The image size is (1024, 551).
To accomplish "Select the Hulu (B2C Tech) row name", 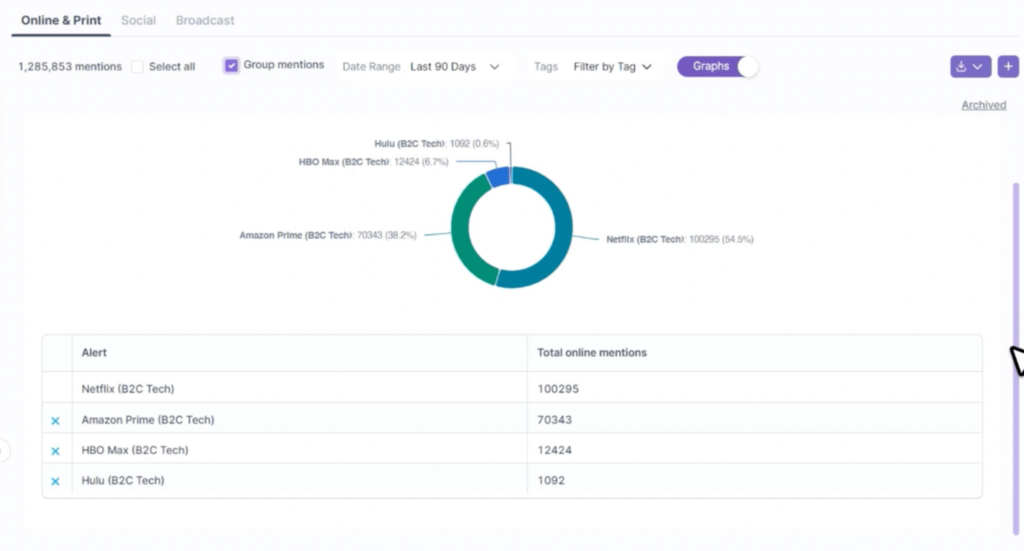I will pyautogui.click(x=123, y=480).
